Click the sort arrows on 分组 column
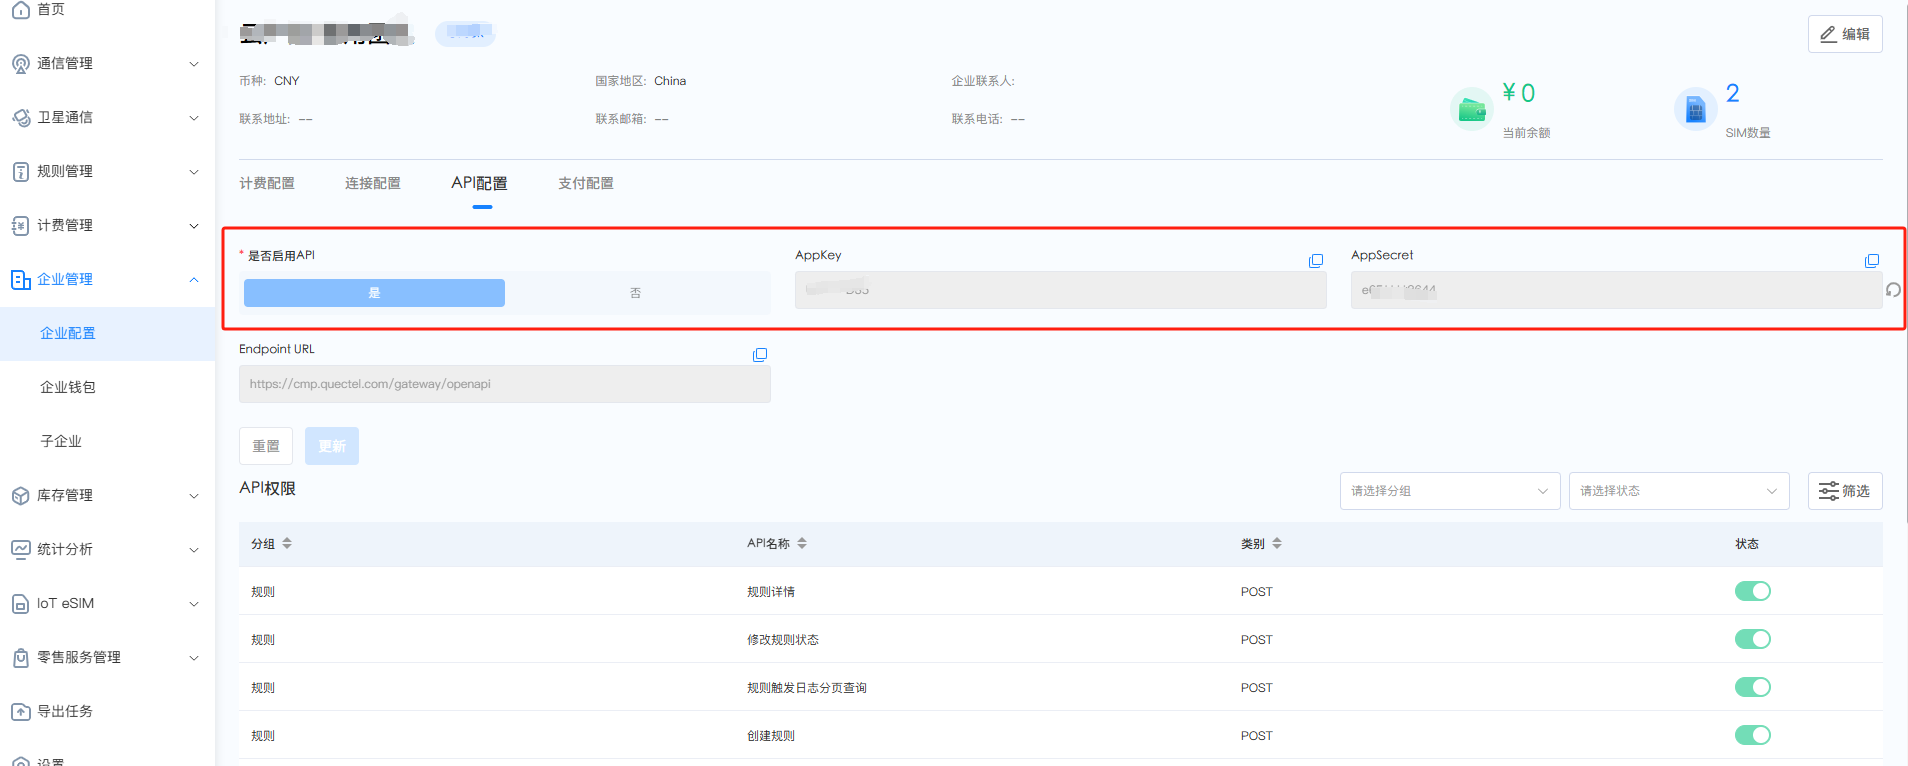The image size is (1908, 766). pos(287,543)
